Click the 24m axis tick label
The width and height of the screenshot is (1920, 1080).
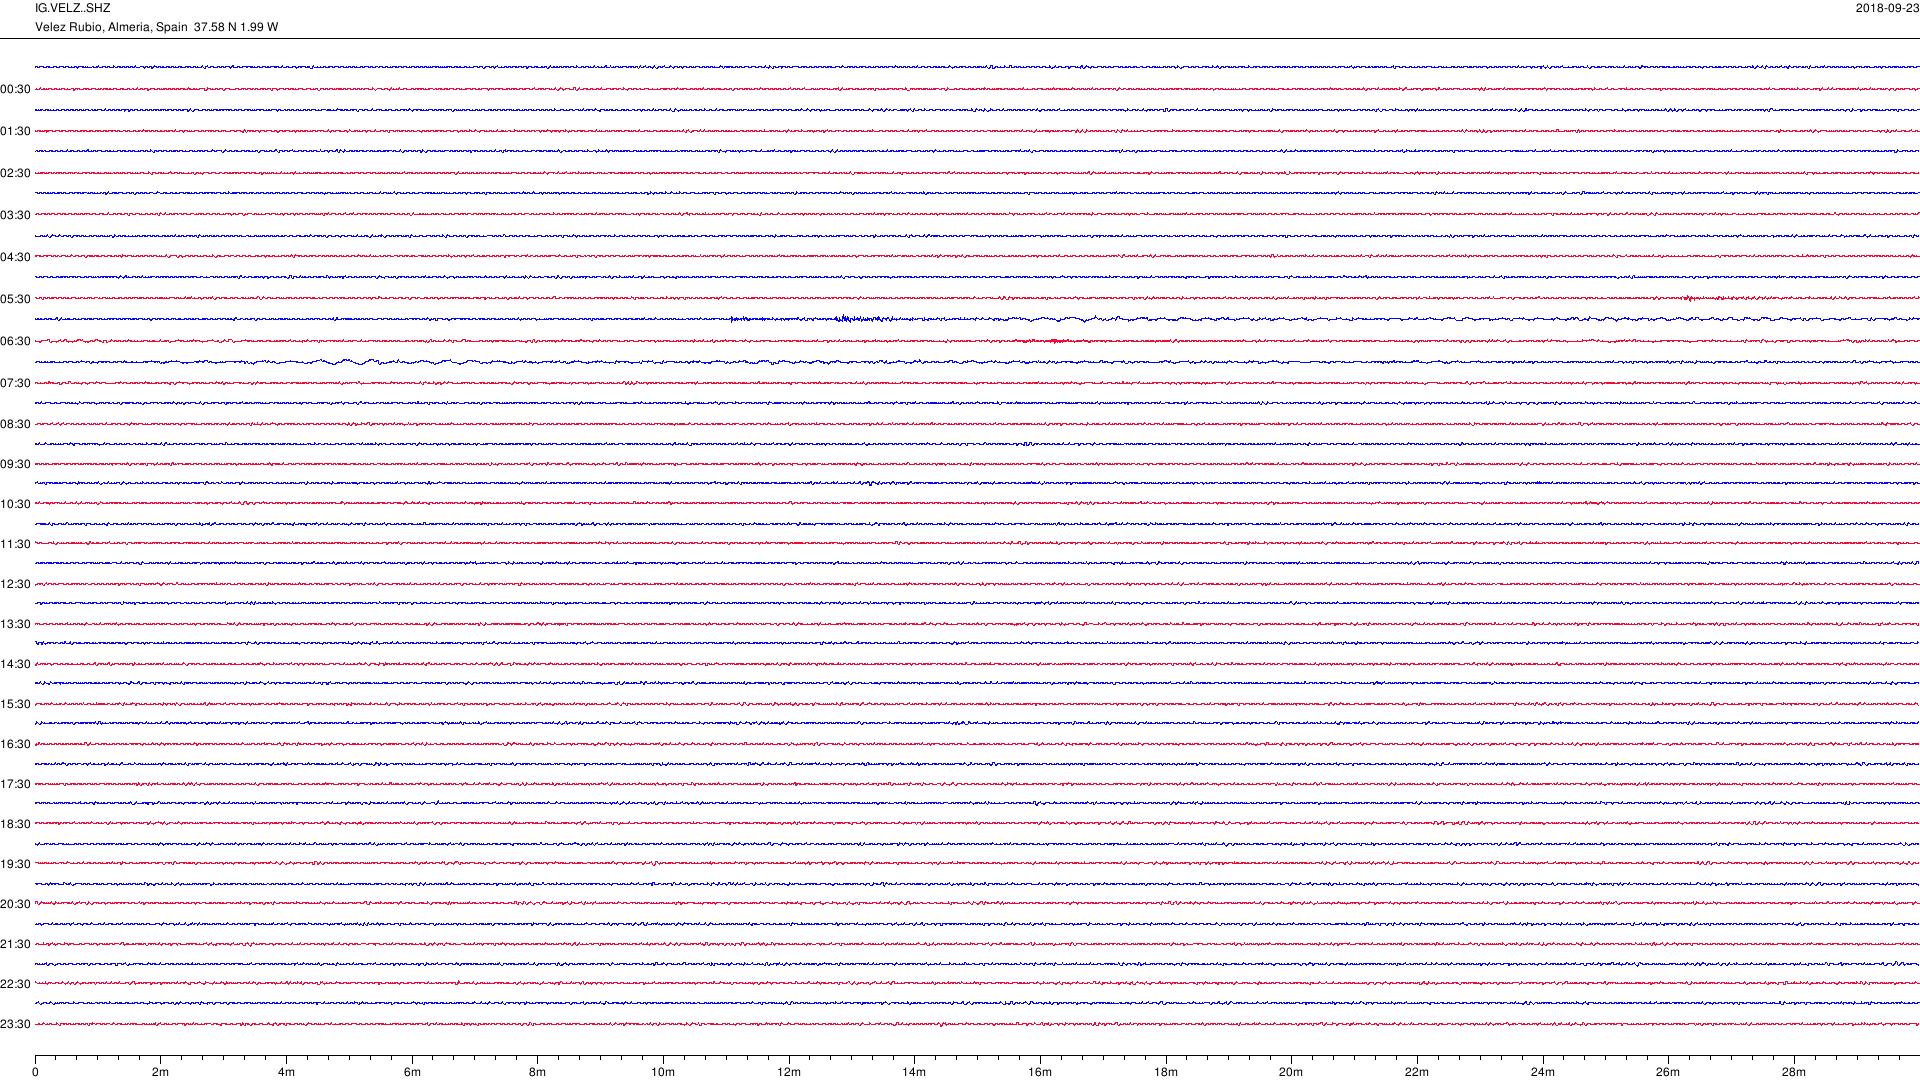tap(1543, 1072)
